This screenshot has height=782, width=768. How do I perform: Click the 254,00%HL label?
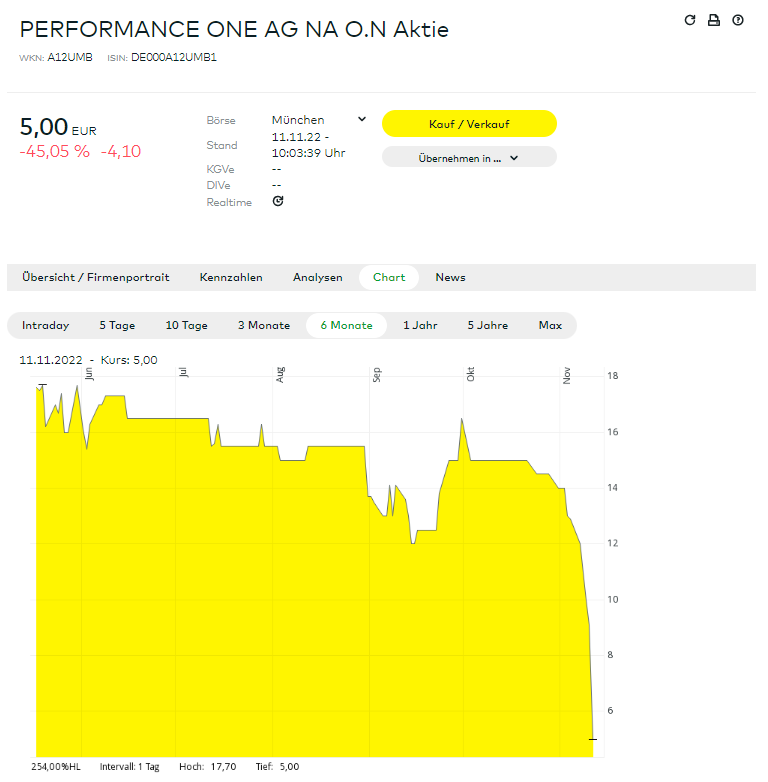(x=56, y=767)
